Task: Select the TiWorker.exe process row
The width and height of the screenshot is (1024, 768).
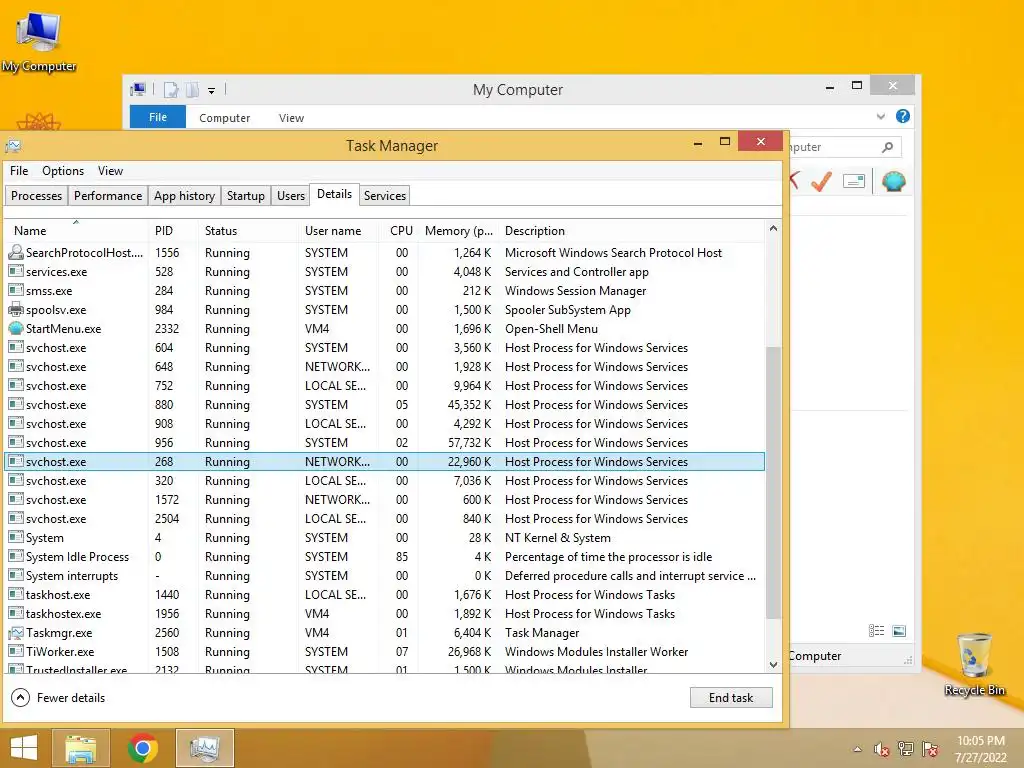Action: [385, 652]
